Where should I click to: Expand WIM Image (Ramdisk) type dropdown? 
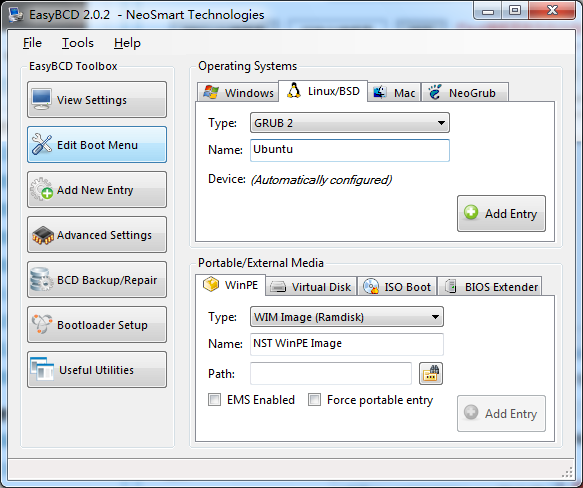pos(347,317)
